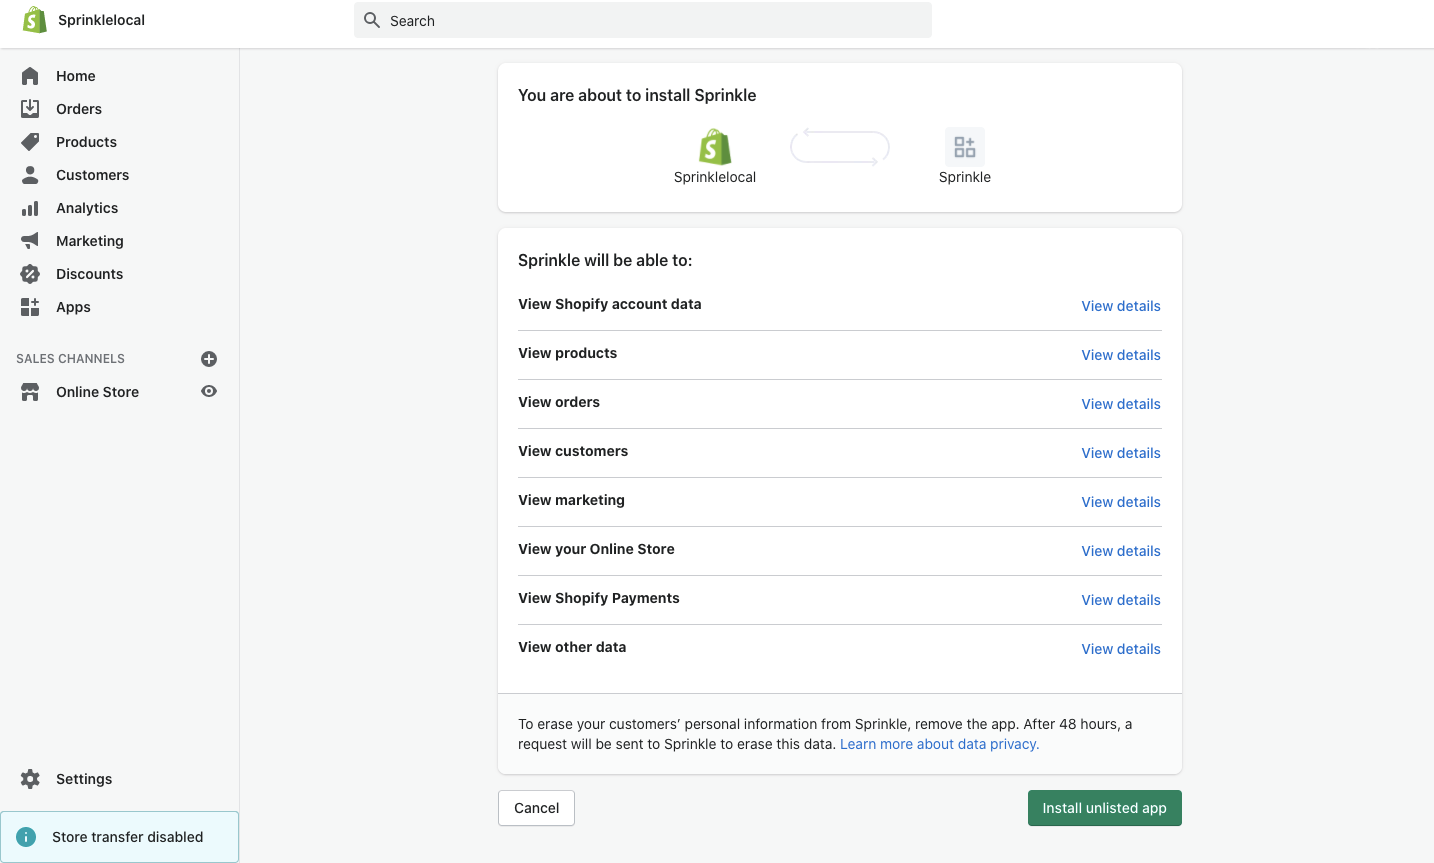Open Settings gear at sidebar bottom
The image size is (1434, 863).
coord(30,779)
